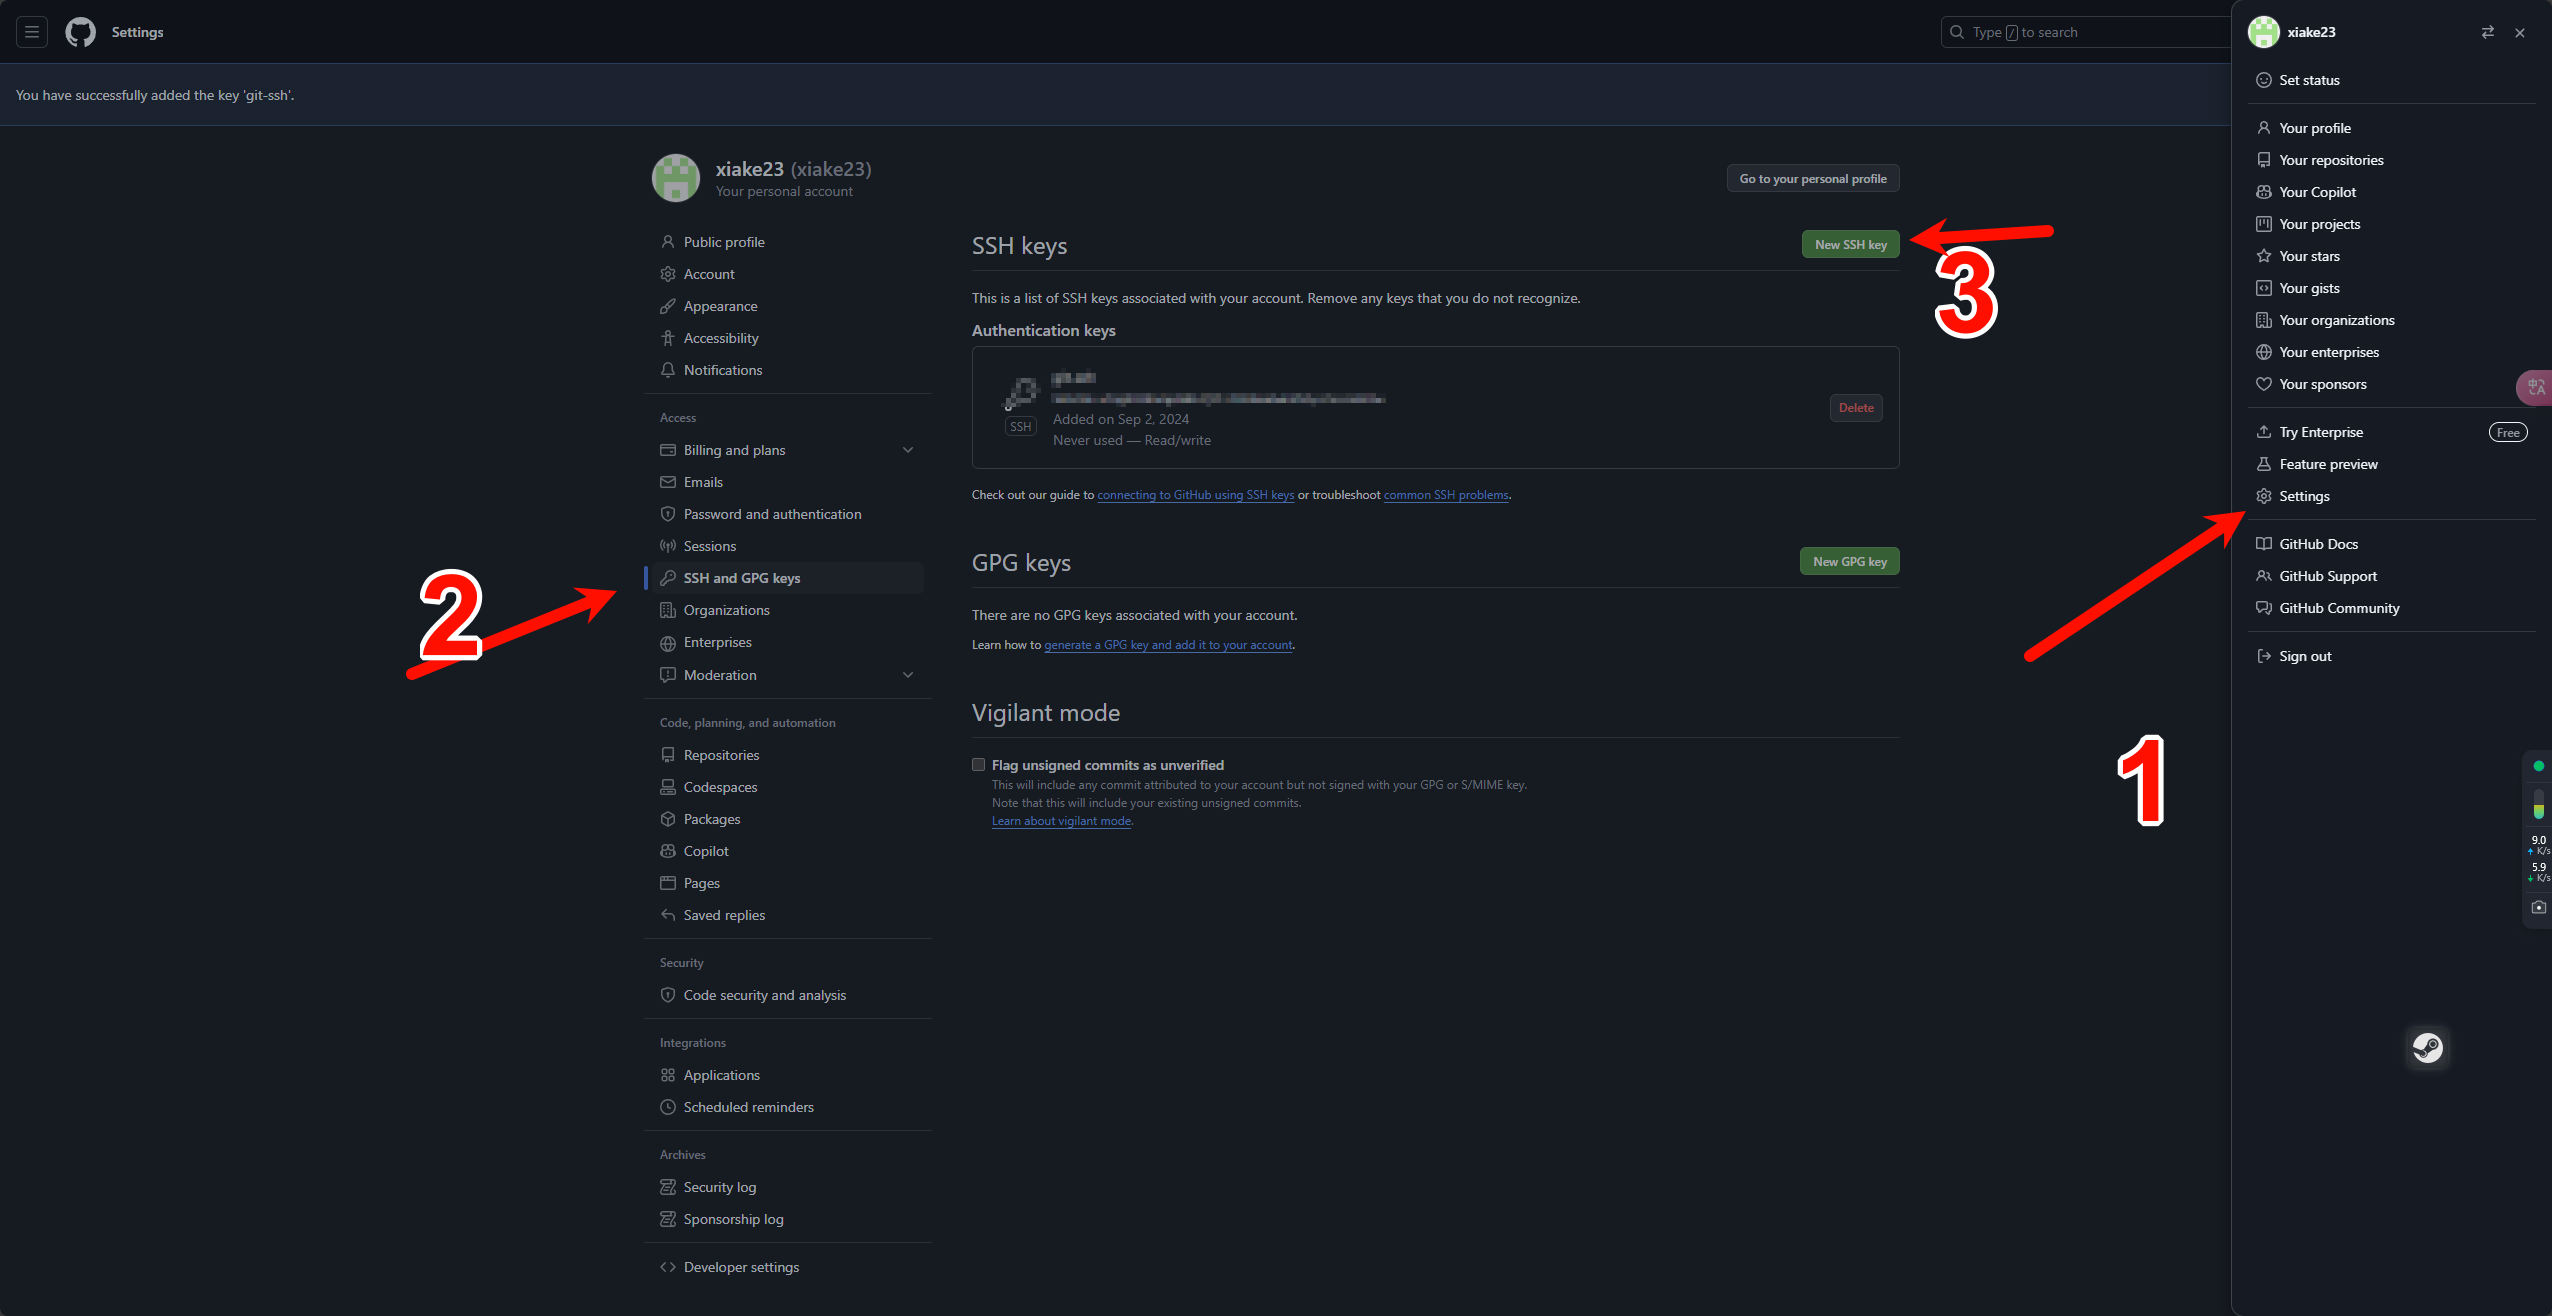Open generate a GPG key link

click(1168, 645)
